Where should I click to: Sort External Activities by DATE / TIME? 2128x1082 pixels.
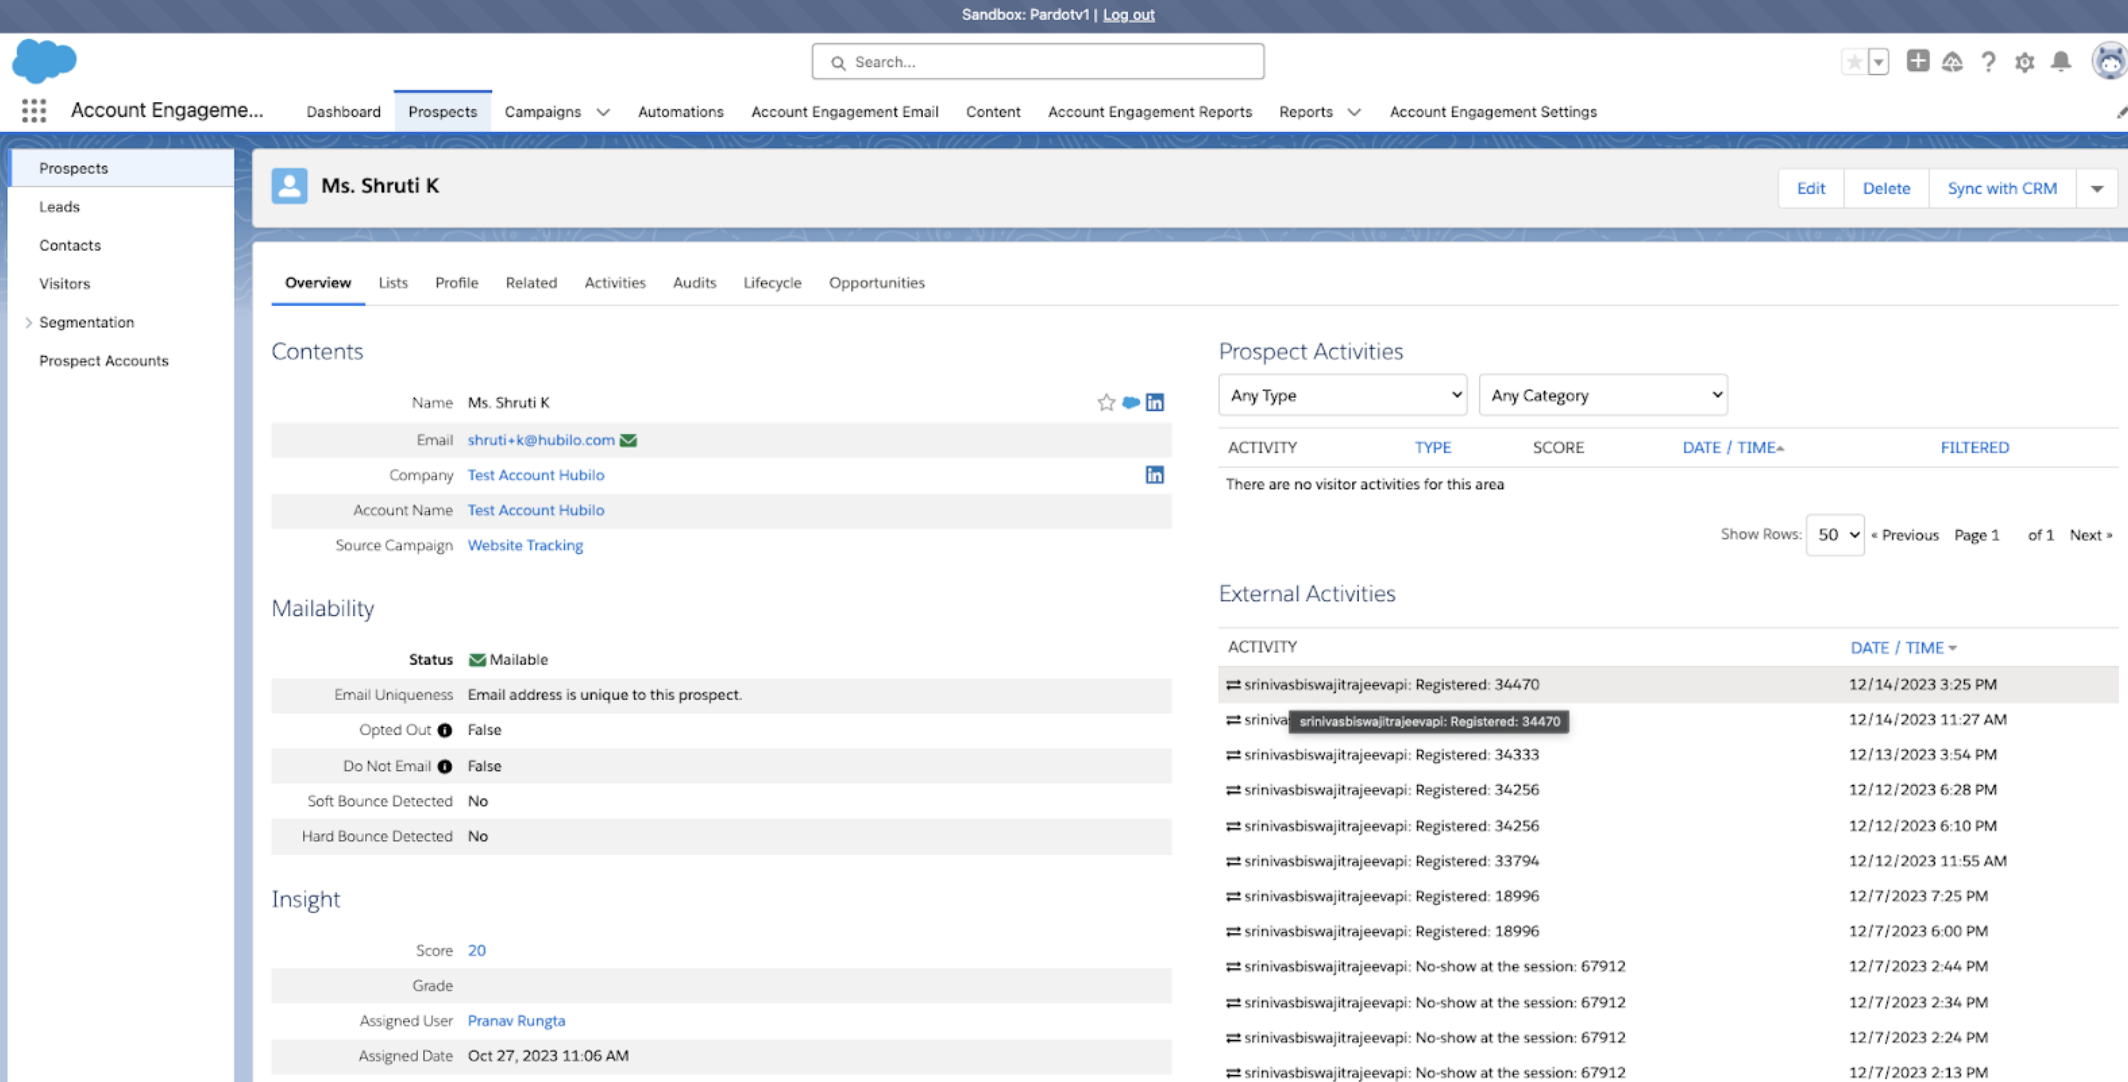pyautogui.click(x=1903, y=648)
